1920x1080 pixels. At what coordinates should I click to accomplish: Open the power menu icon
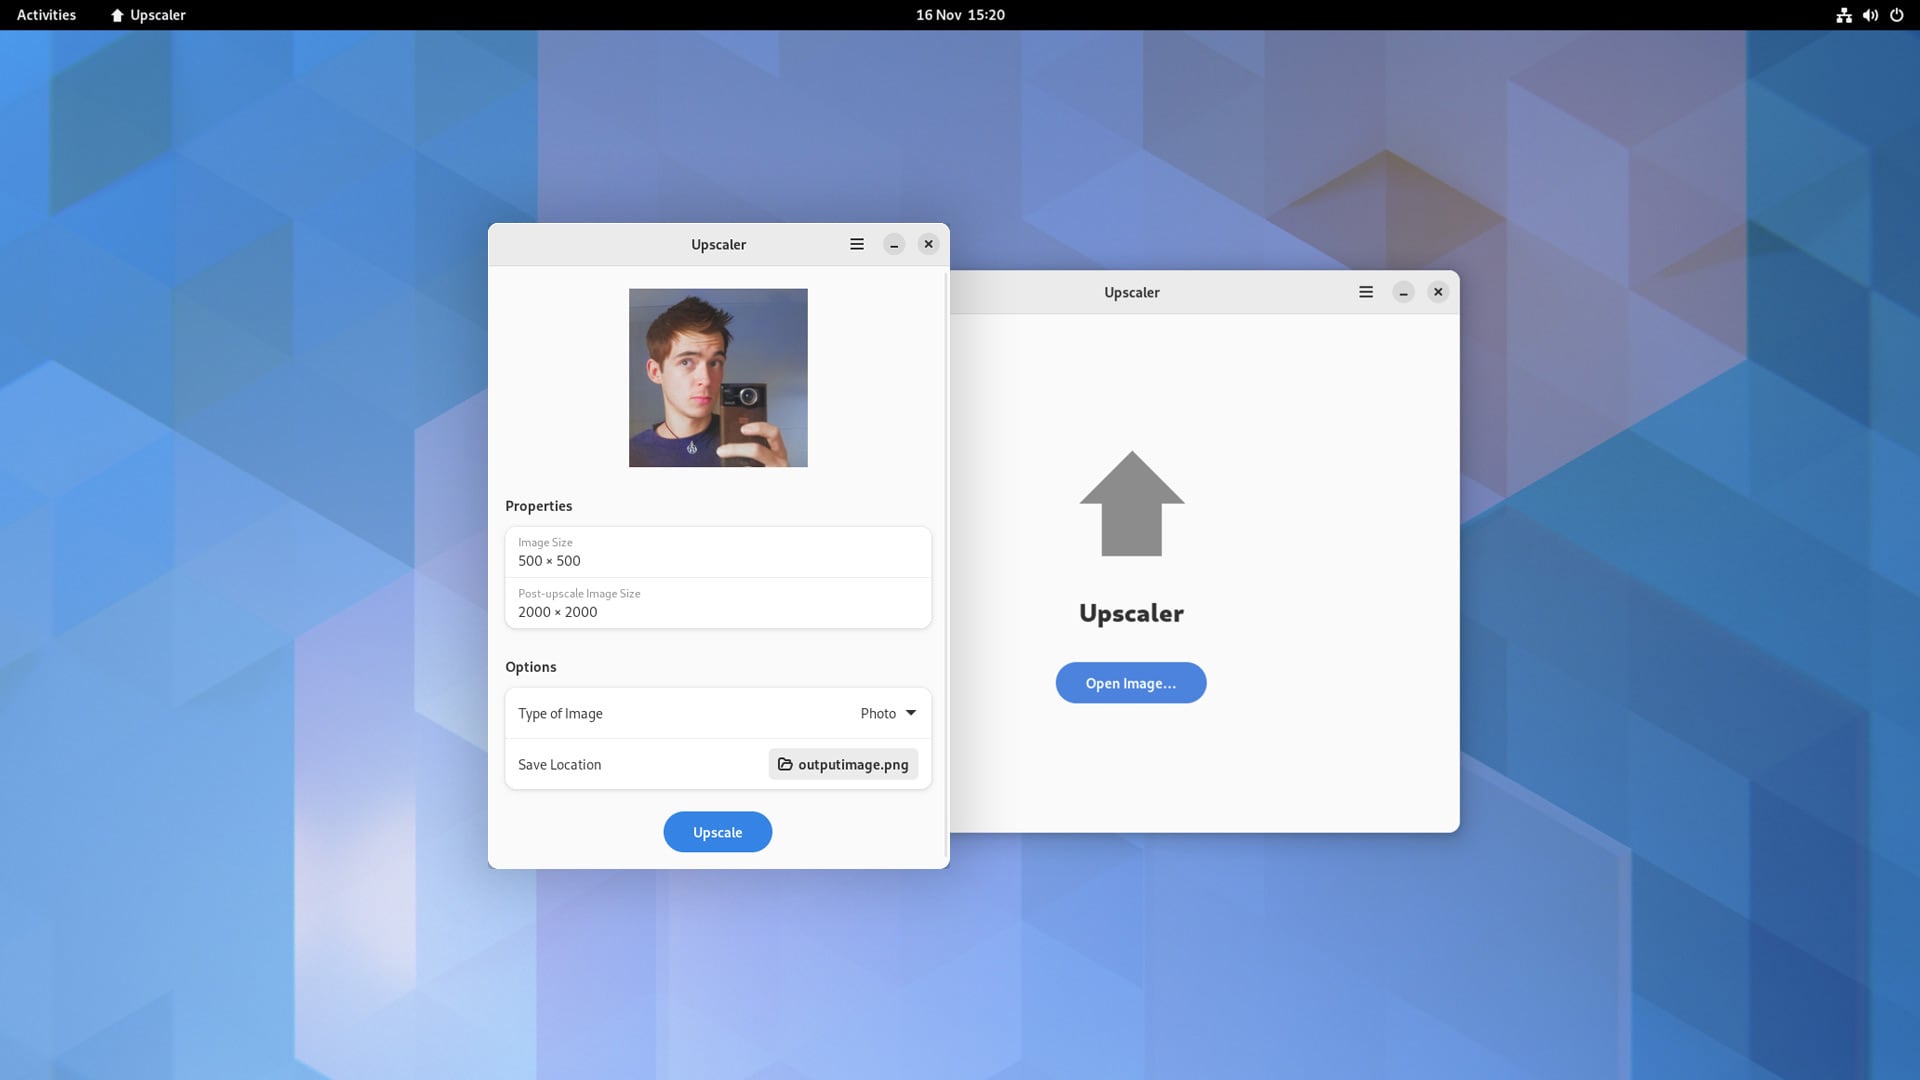[1896, 15]
